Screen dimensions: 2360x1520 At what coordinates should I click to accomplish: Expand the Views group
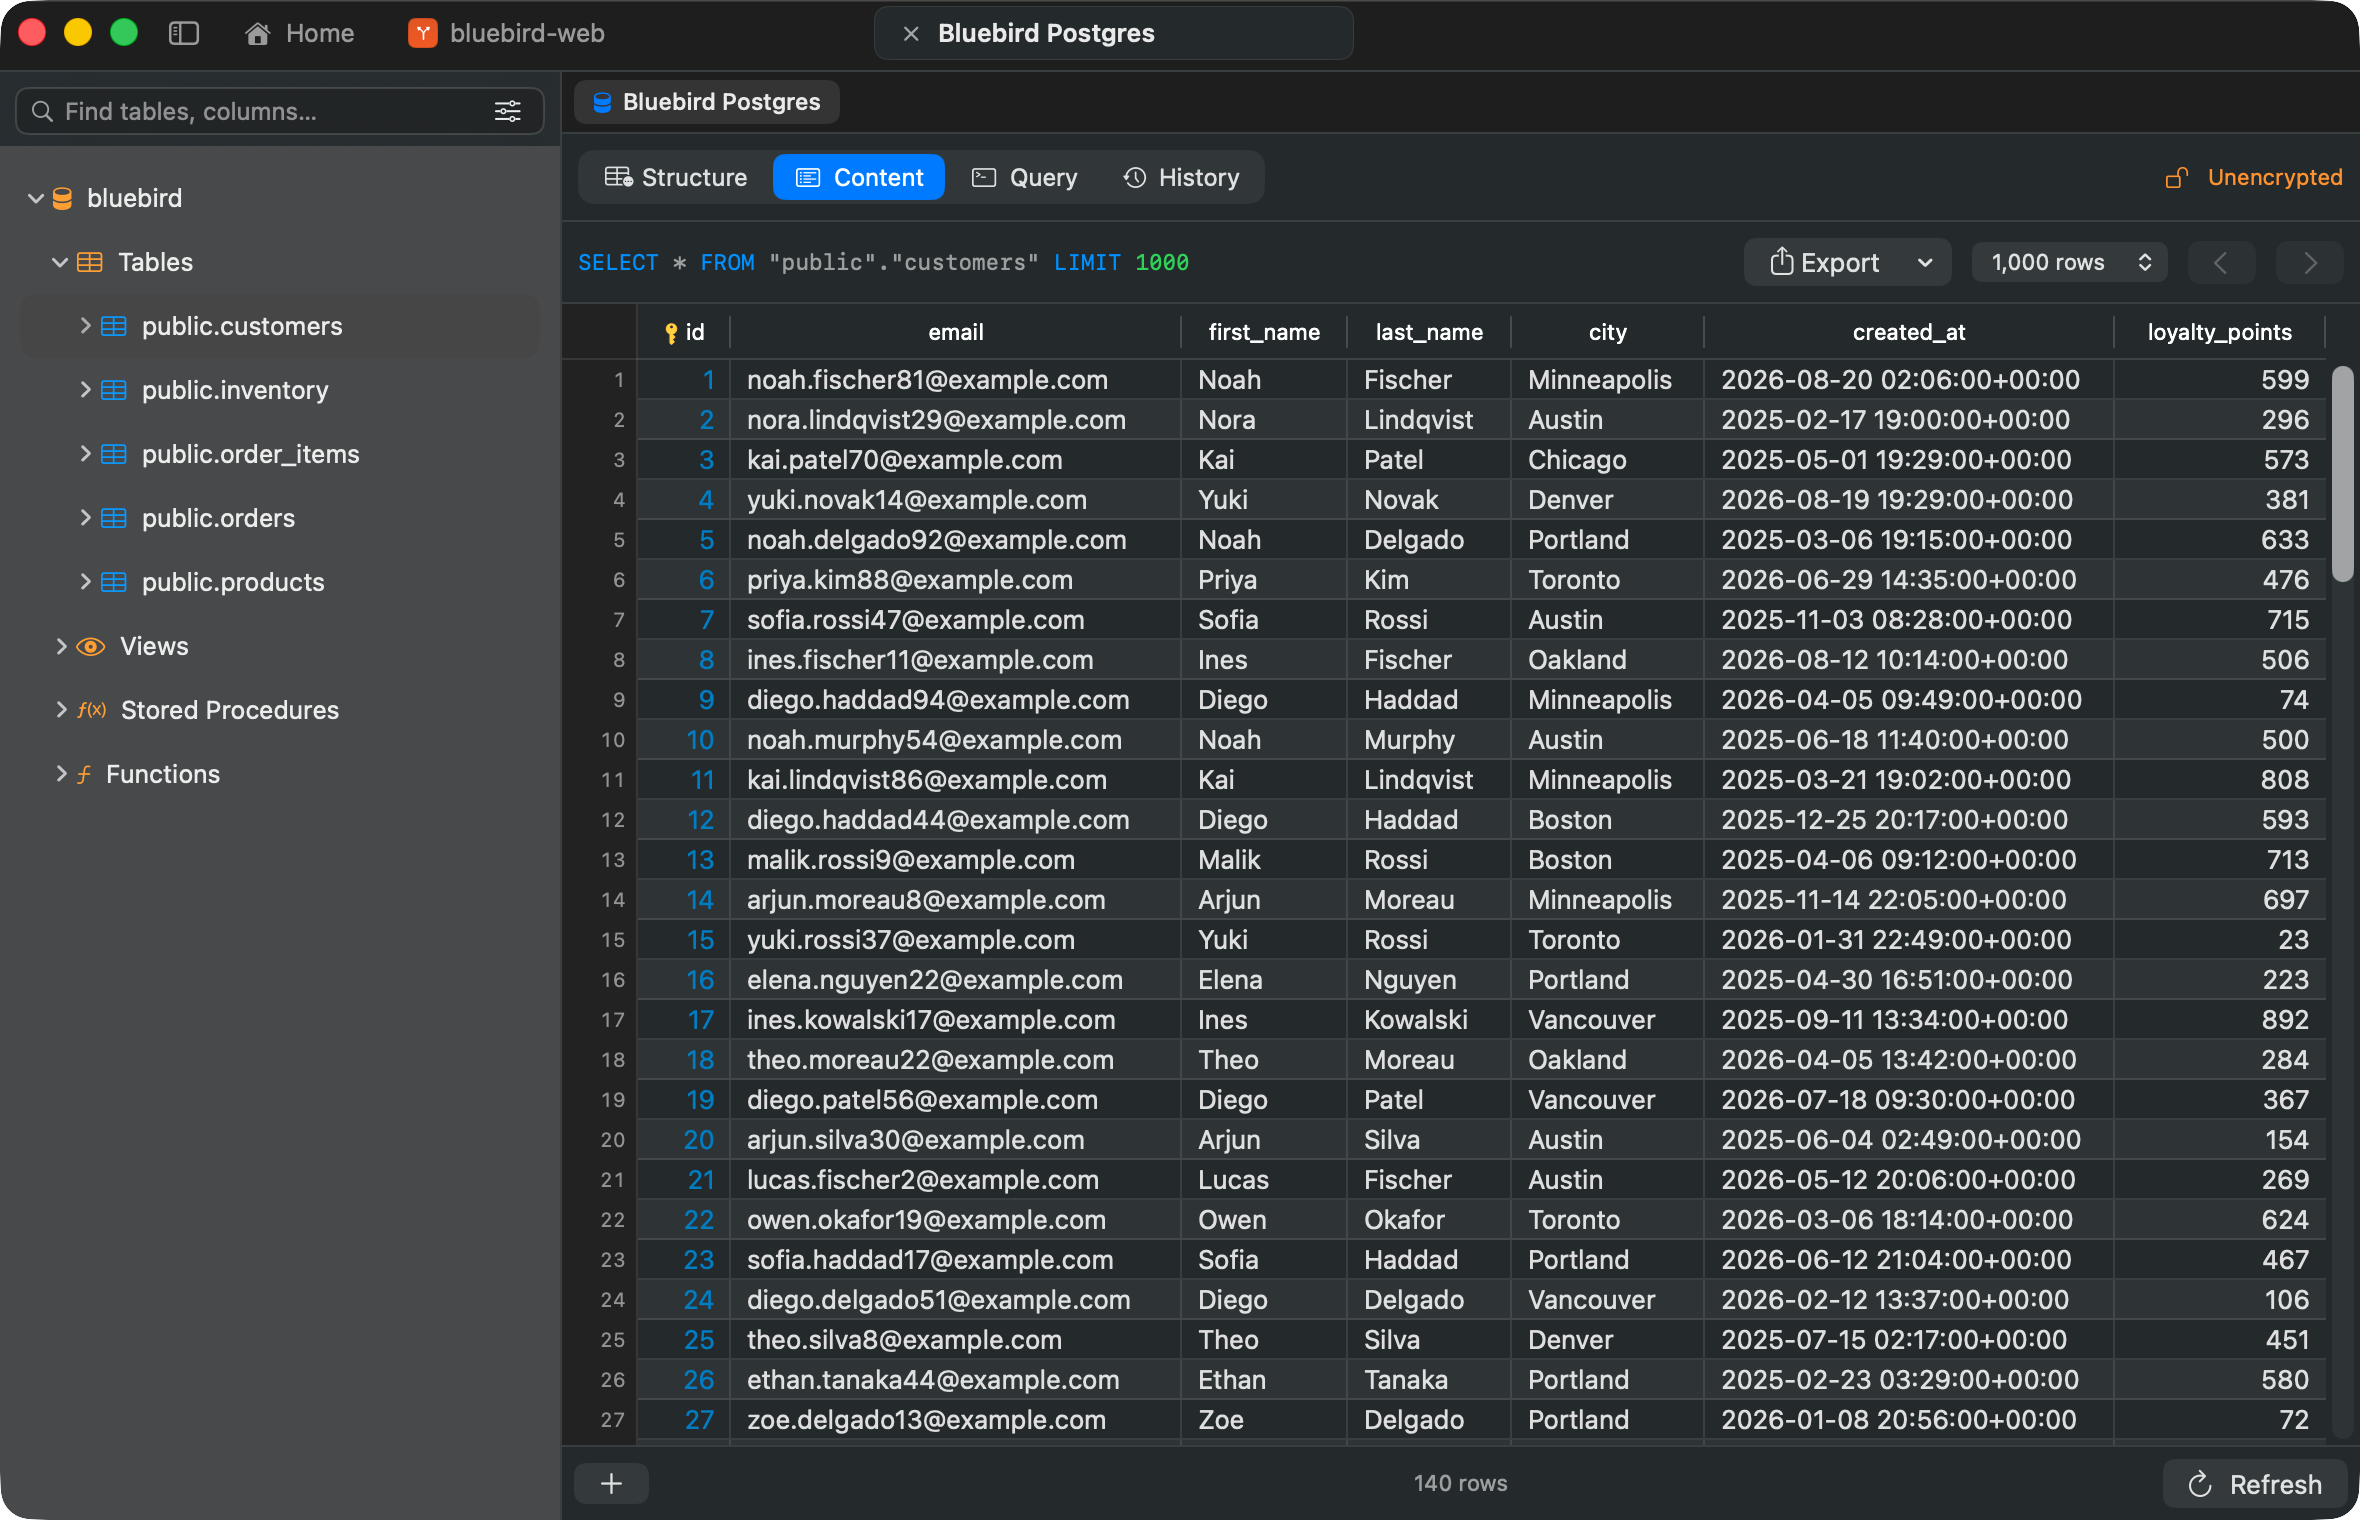coord(61,646)
